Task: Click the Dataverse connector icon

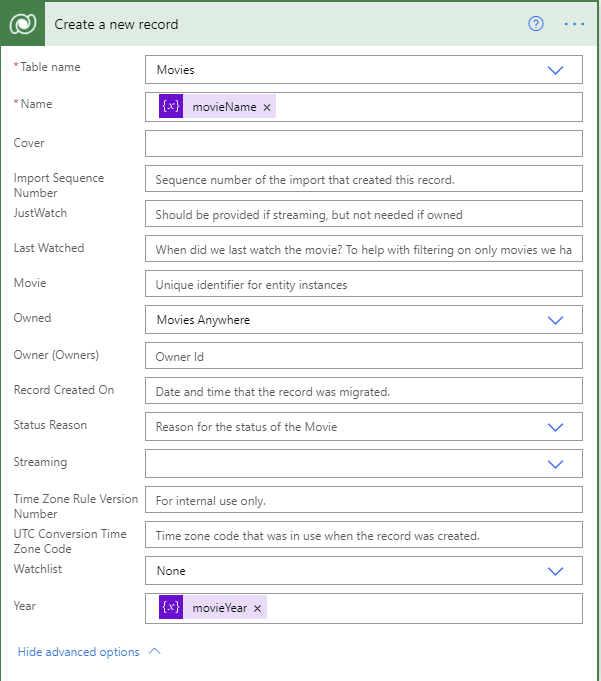Action: pyautogui.click(x=23, y=24)
